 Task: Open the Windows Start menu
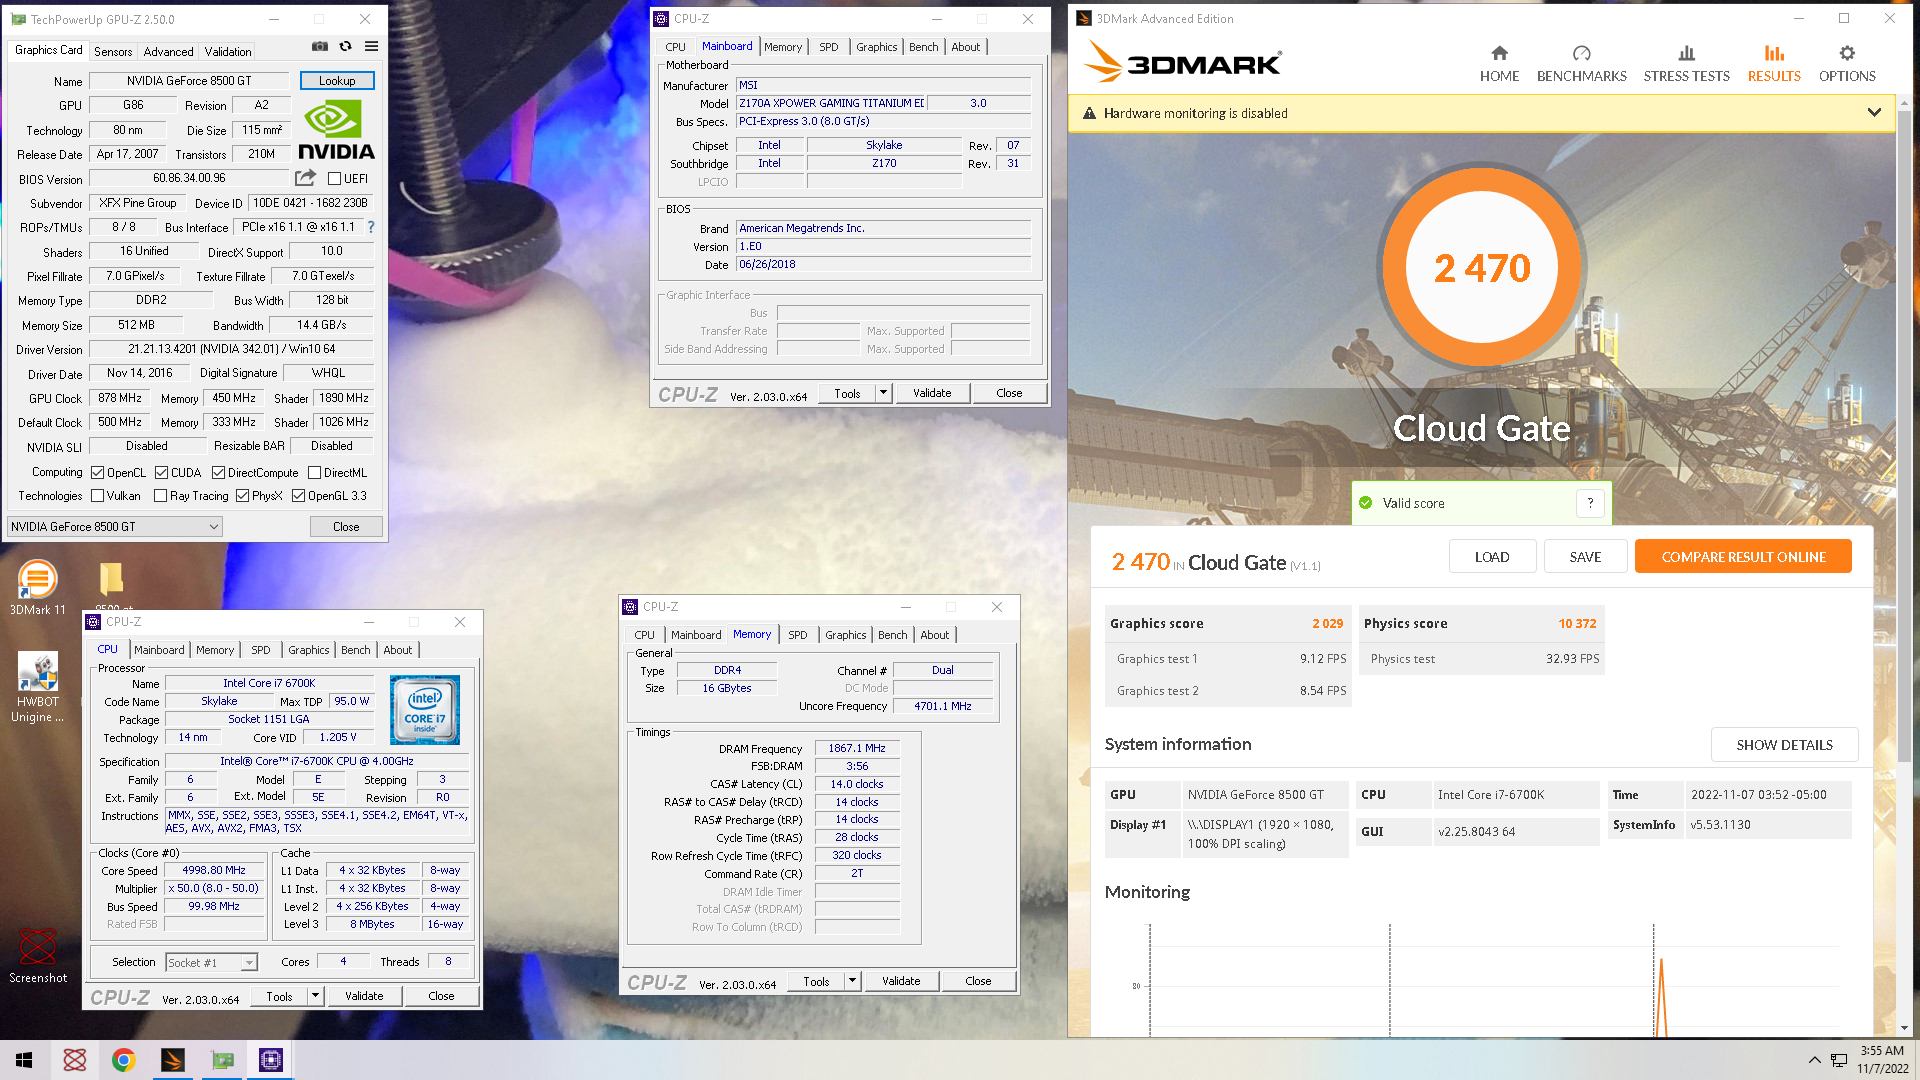(x=24, y=1060)
